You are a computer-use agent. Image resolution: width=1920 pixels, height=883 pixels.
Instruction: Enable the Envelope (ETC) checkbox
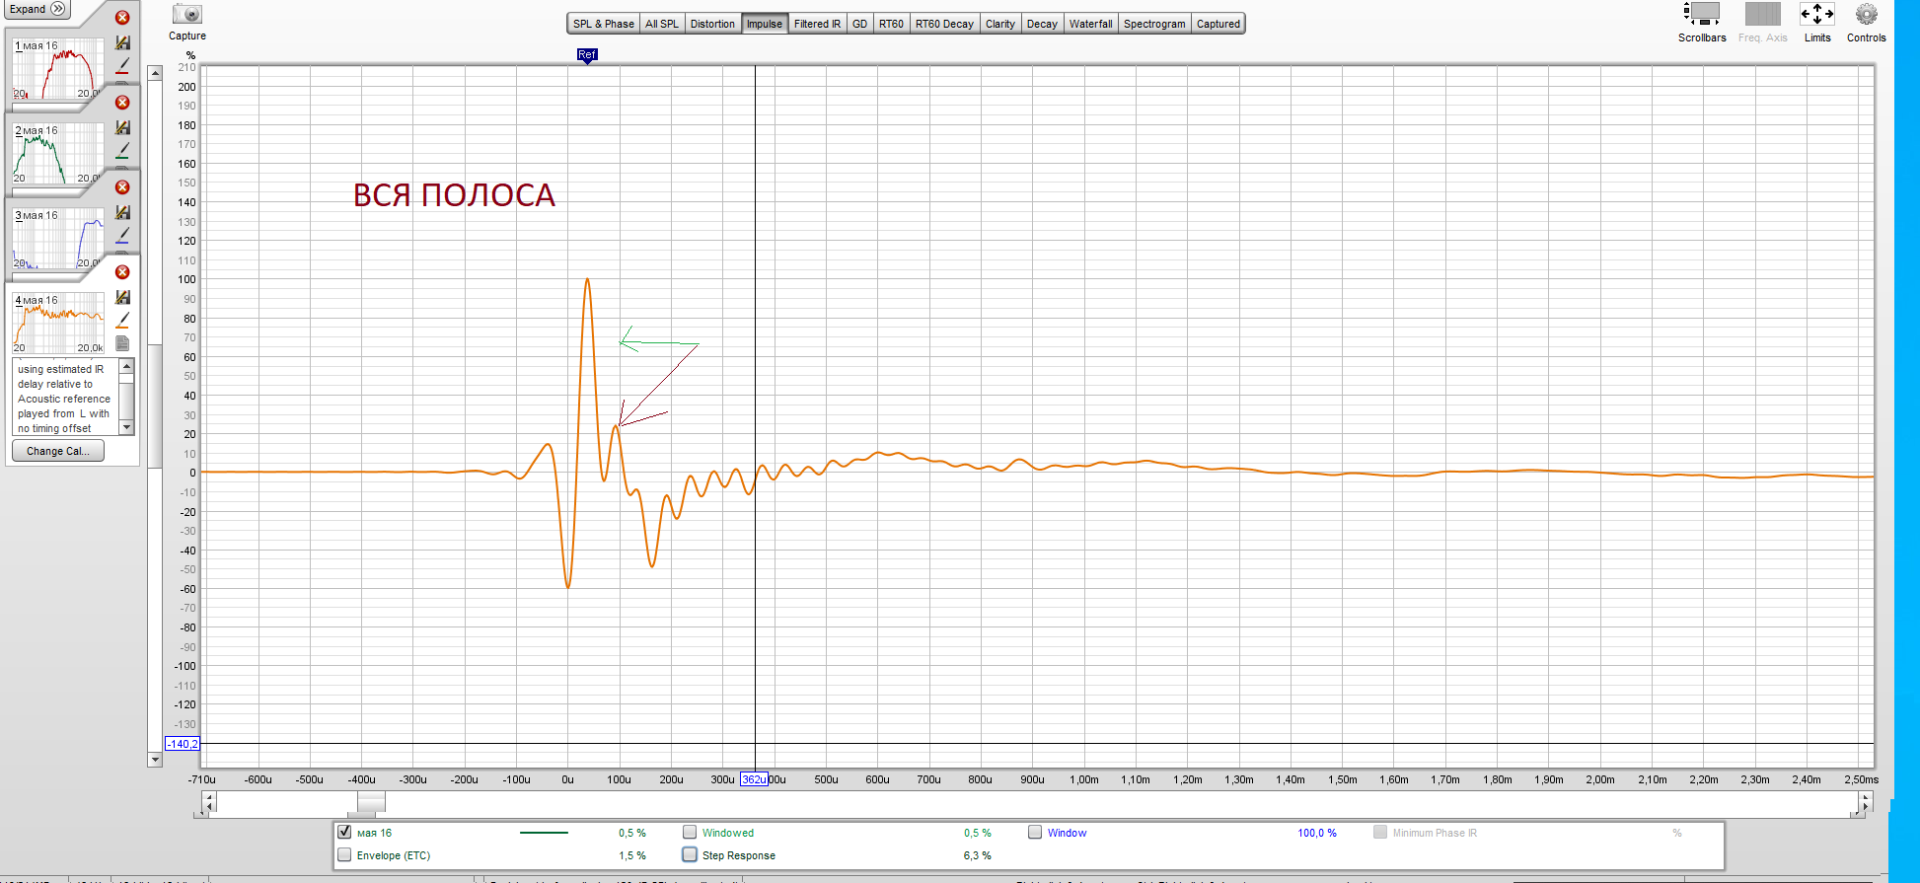(345, 855)
